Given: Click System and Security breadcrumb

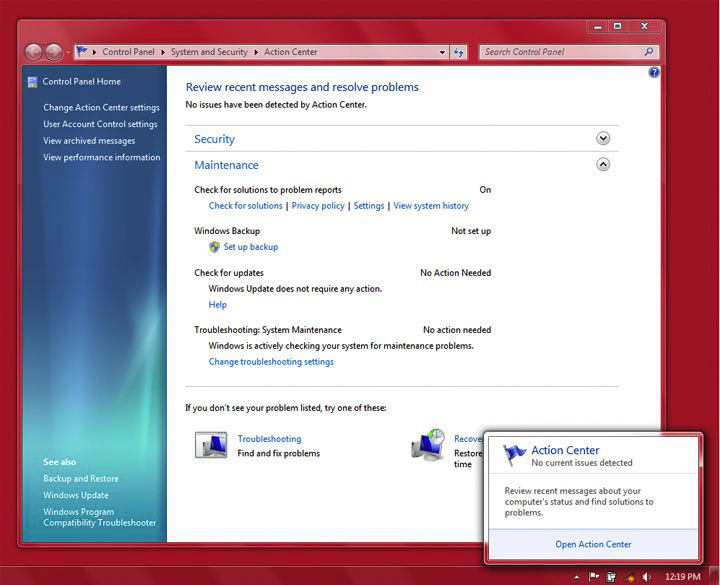Looking at the screenshot, I should click(x=209, y=52).
